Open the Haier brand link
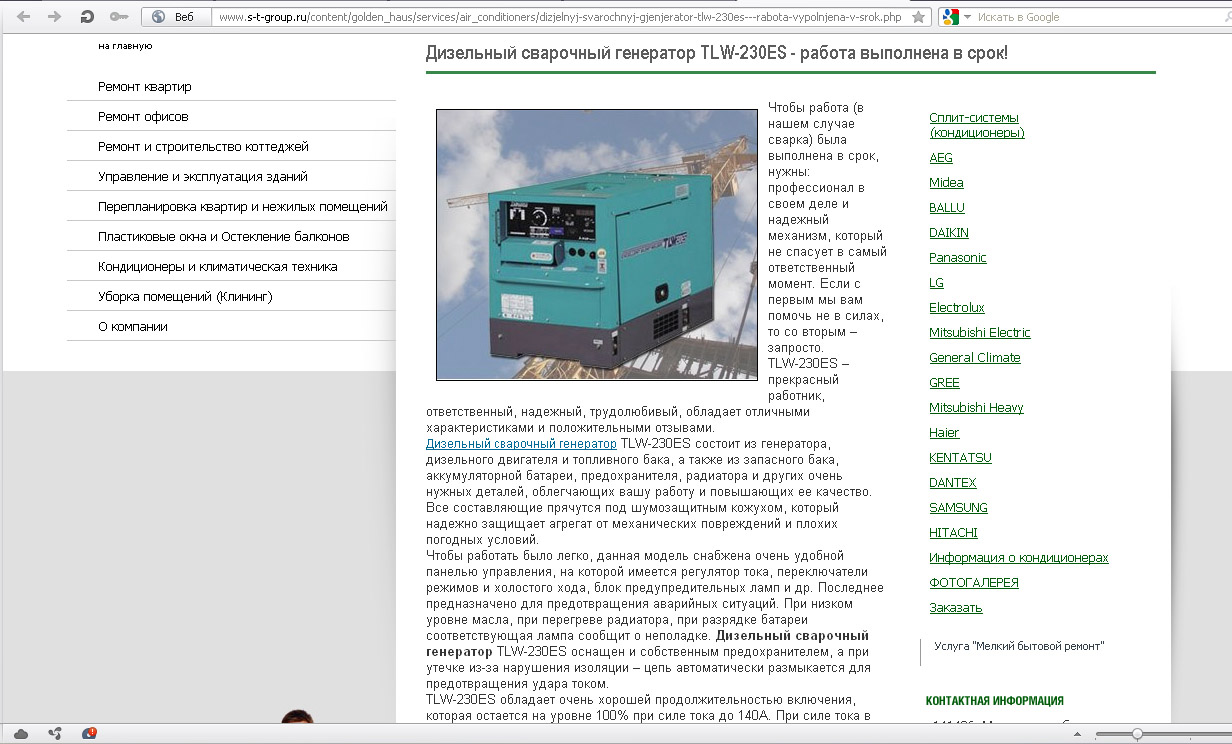 pyautogui.click(x=944, y=433)
